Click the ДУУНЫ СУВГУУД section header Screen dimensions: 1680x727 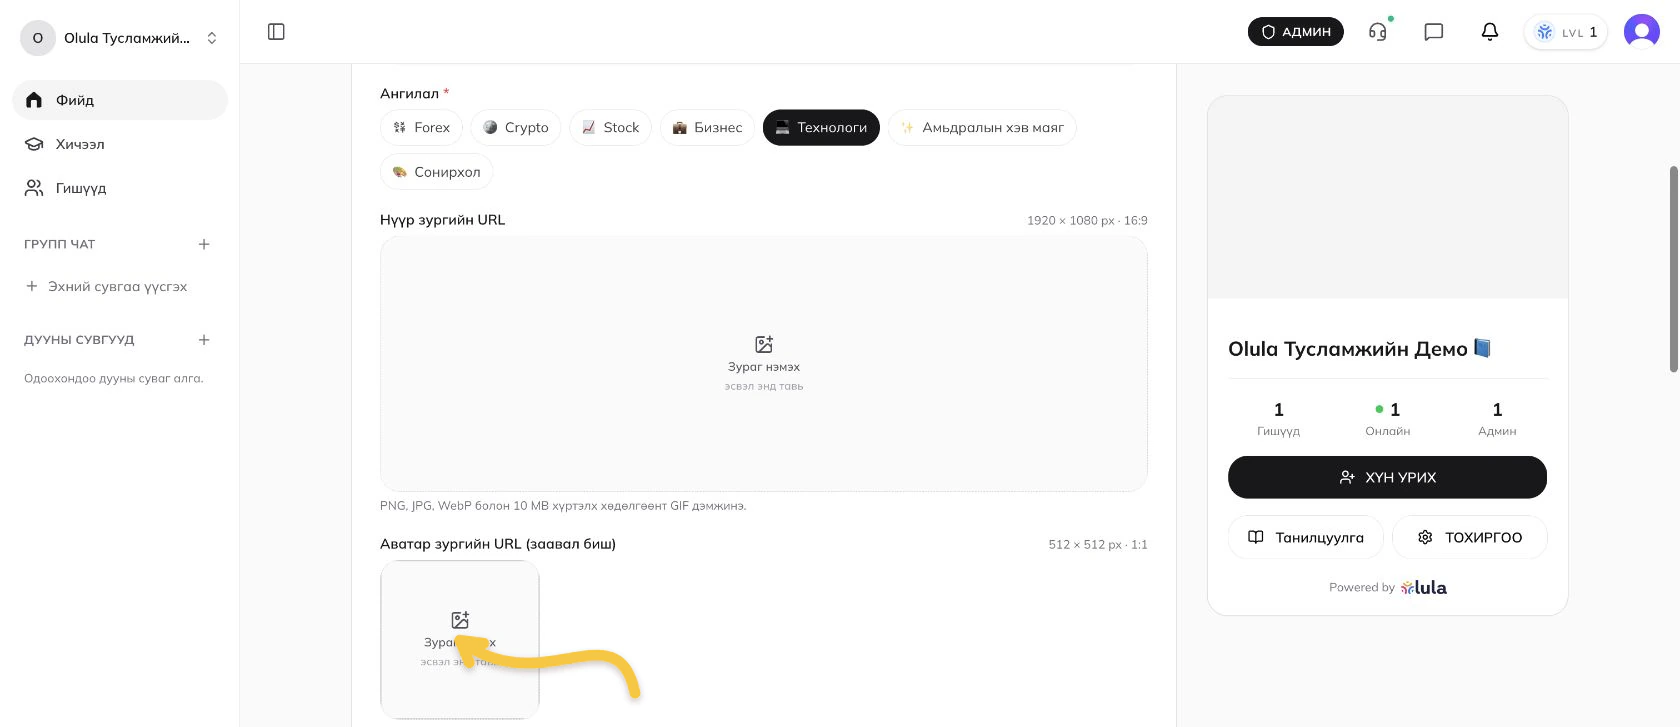pos(79,340)
